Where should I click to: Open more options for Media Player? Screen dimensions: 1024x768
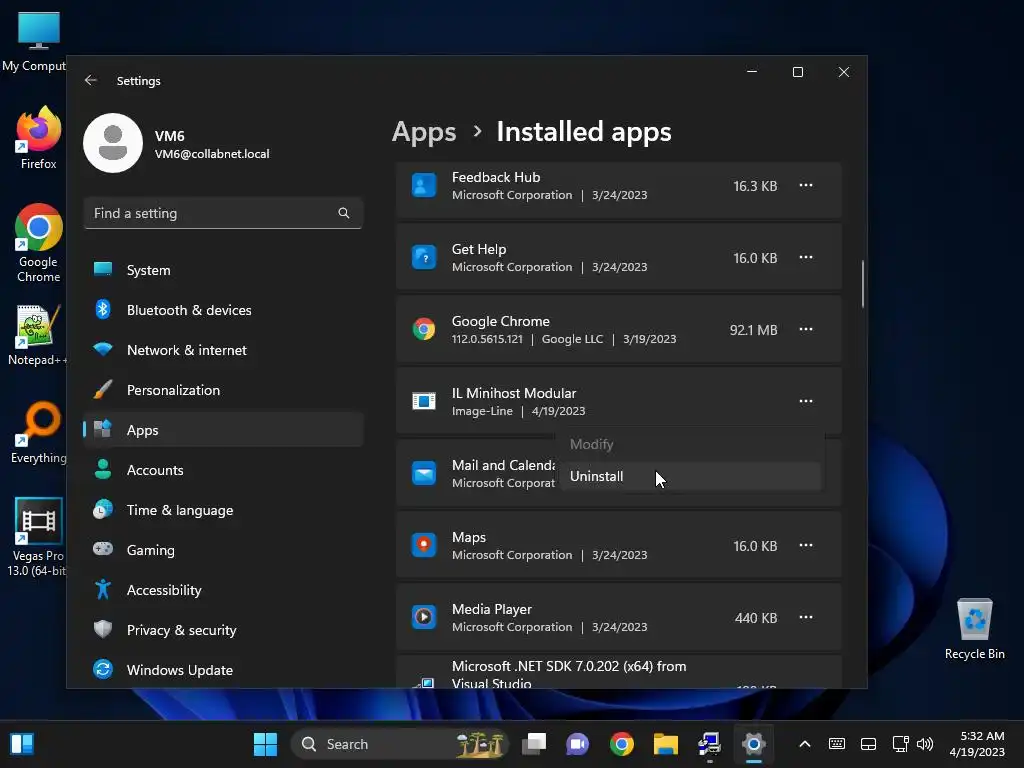click(x=806, y=617)
